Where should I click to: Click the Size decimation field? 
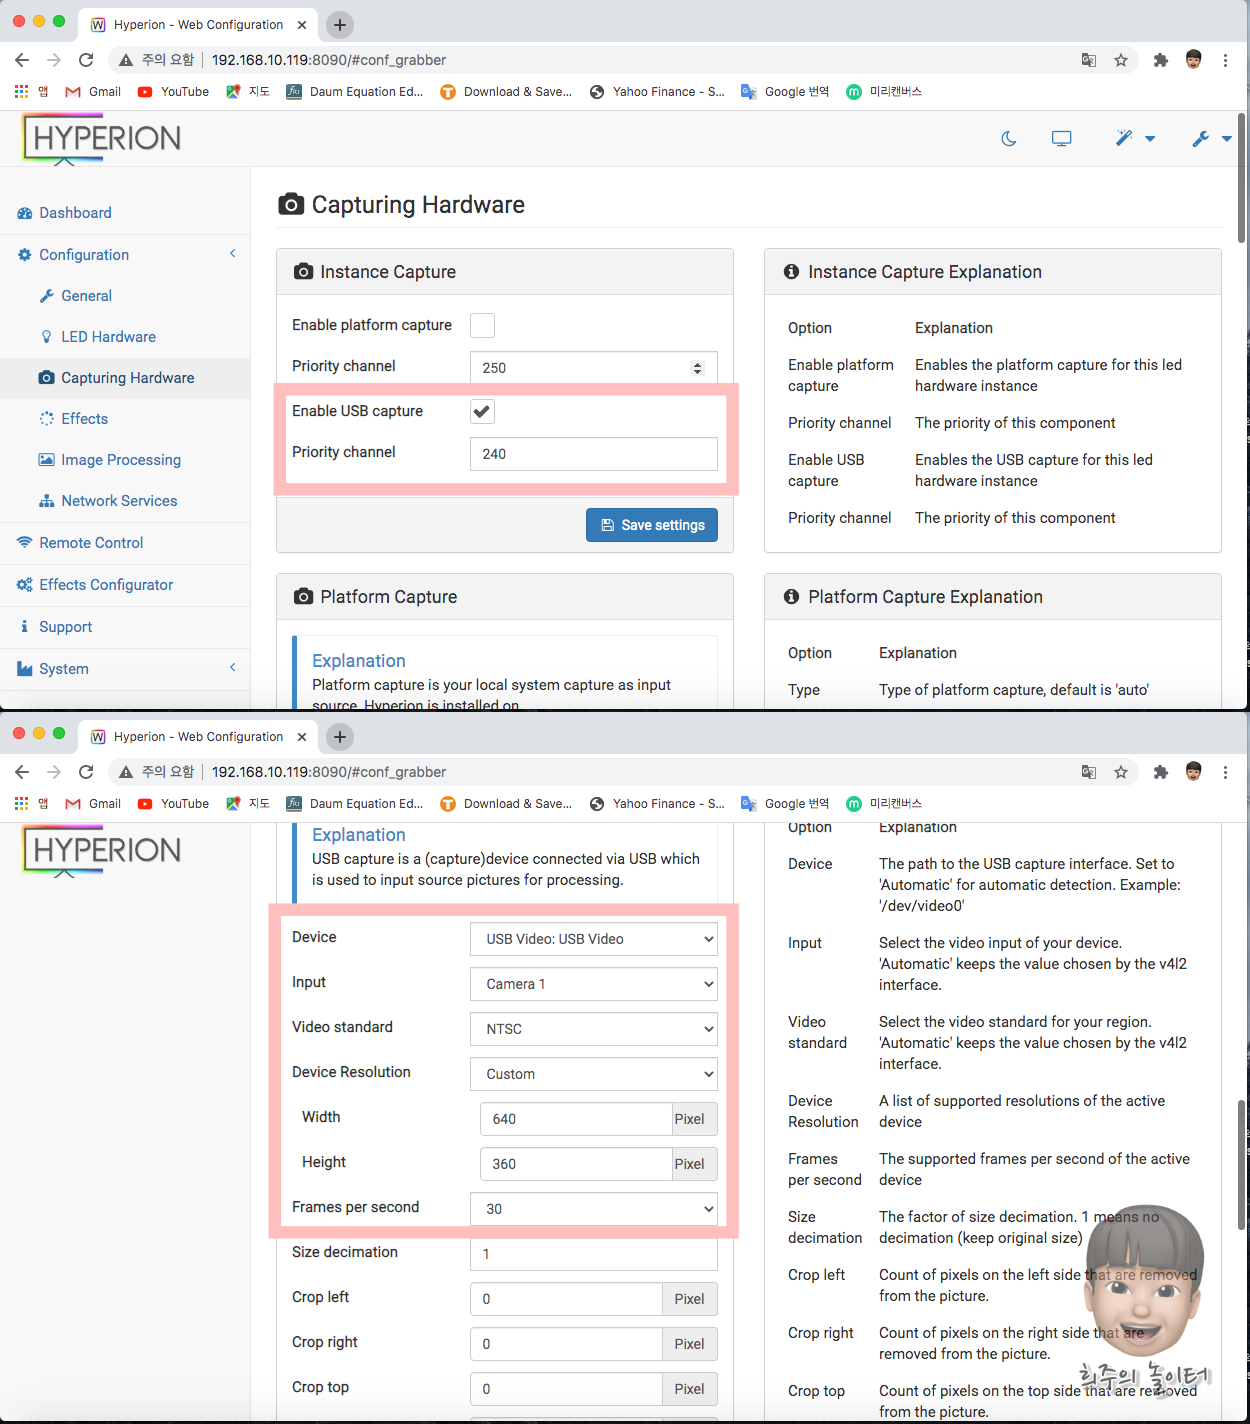(593, 1254)
